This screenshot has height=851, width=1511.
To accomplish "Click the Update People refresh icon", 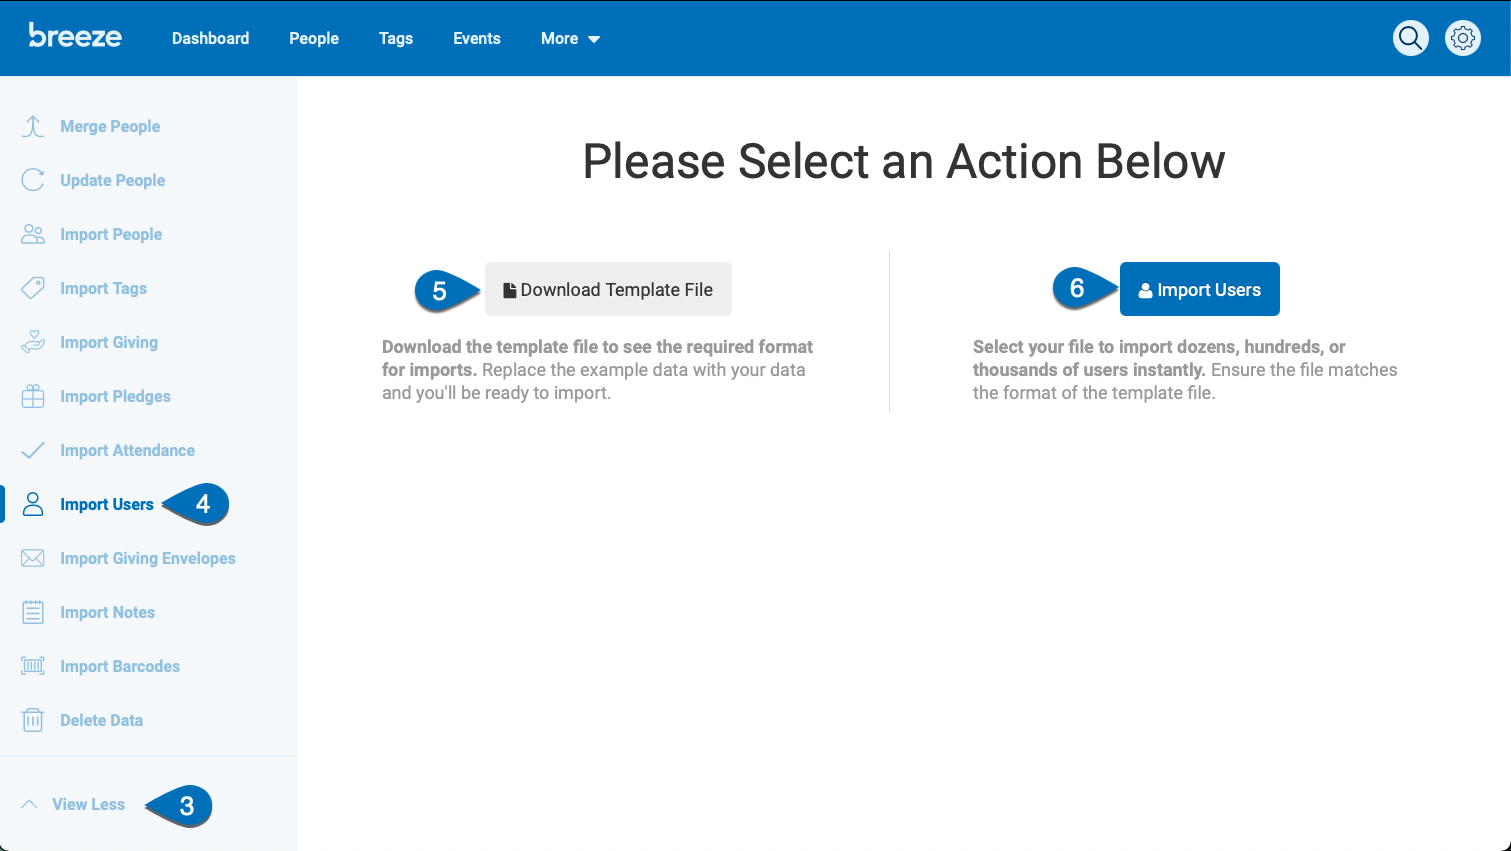I will coord(33,180).
